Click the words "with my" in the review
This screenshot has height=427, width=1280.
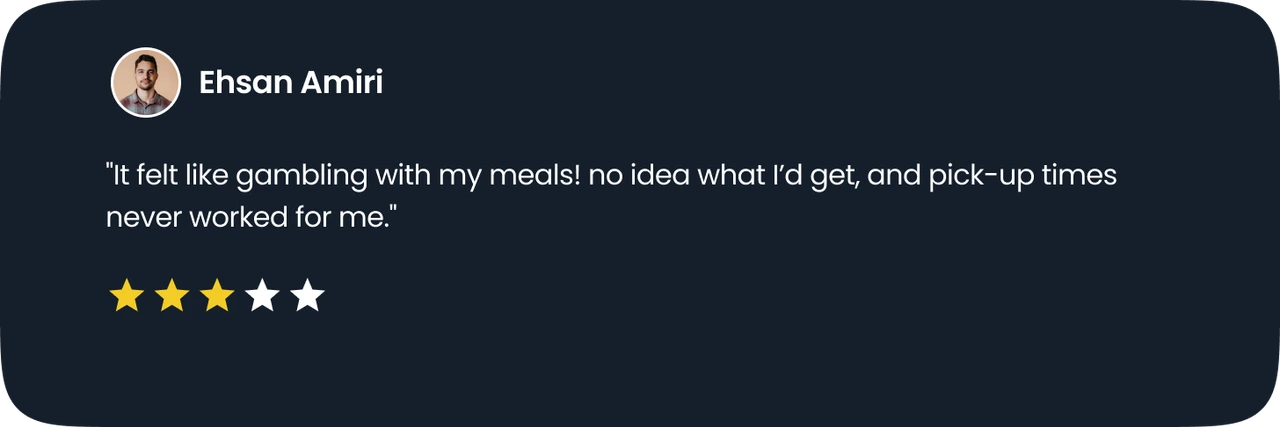coord(424,177)
